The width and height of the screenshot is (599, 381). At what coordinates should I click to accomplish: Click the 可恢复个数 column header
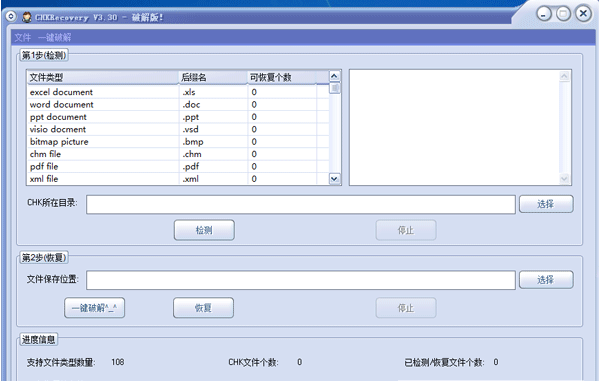[x=282, y=78]
